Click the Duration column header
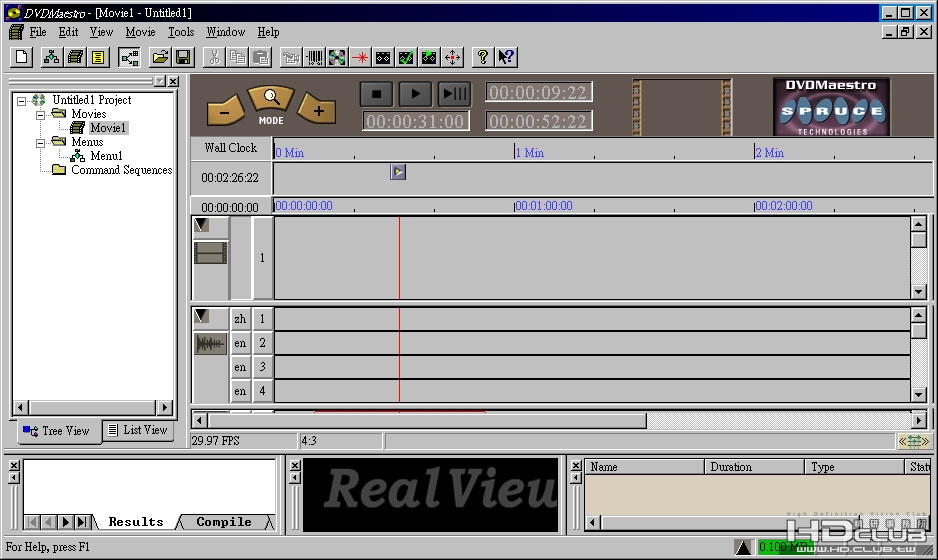Image resolution: width=938 pixels, height=560 pixels. (x=754, y=467)
